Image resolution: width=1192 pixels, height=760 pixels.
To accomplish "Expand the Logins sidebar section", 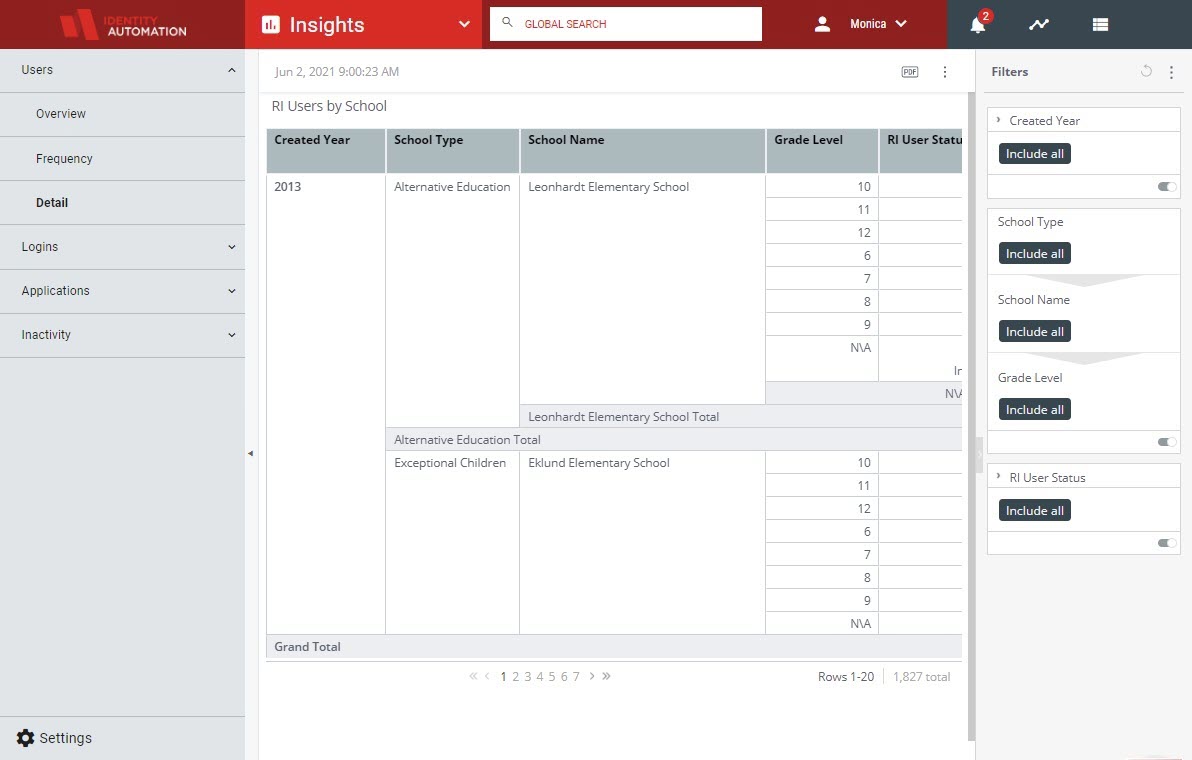I will click(231, 247).
